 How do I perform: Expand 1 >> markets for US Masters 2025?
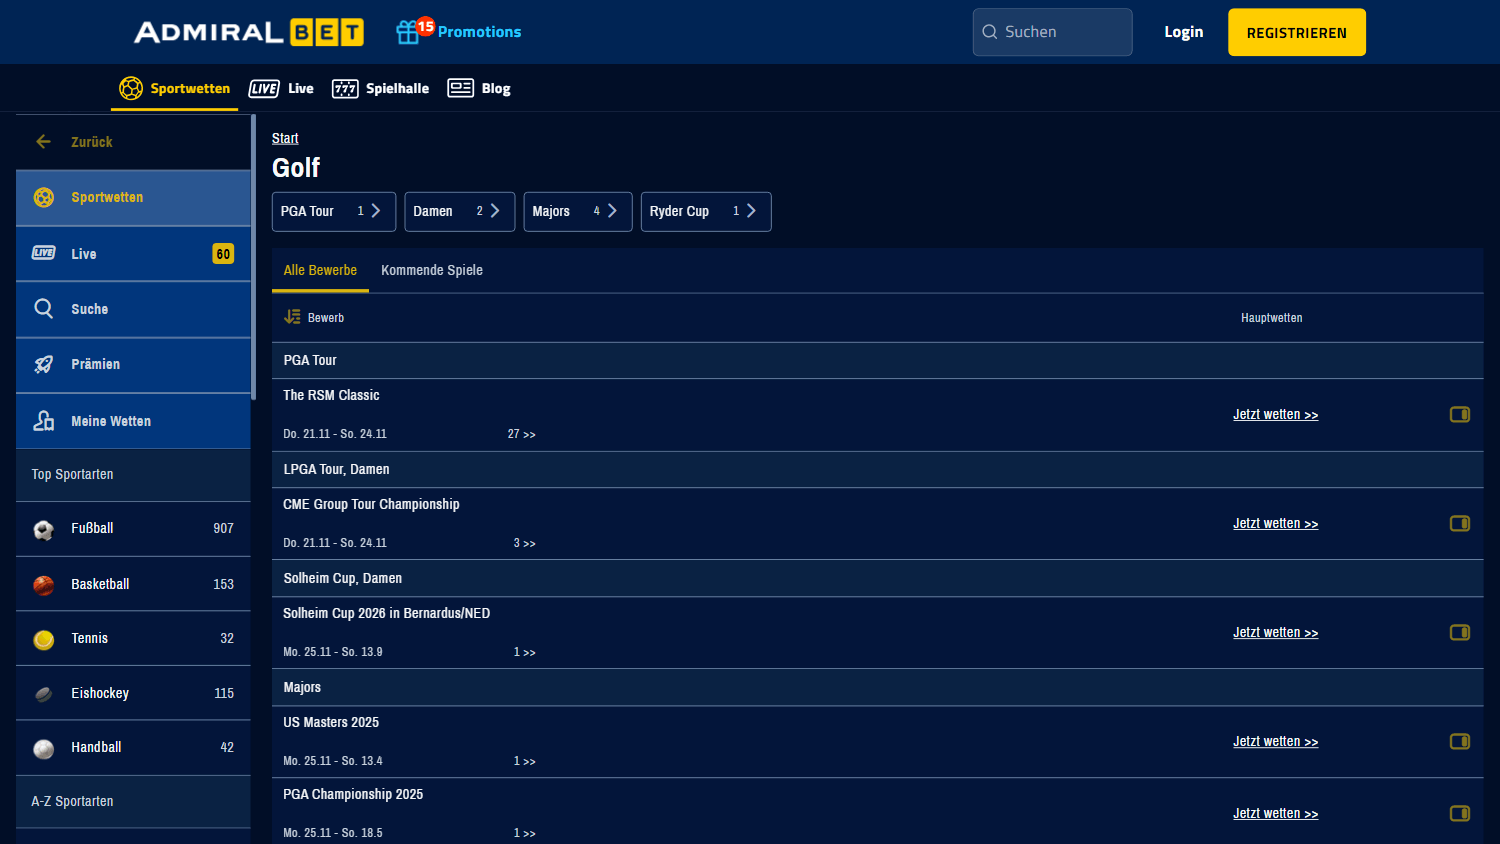525,761
